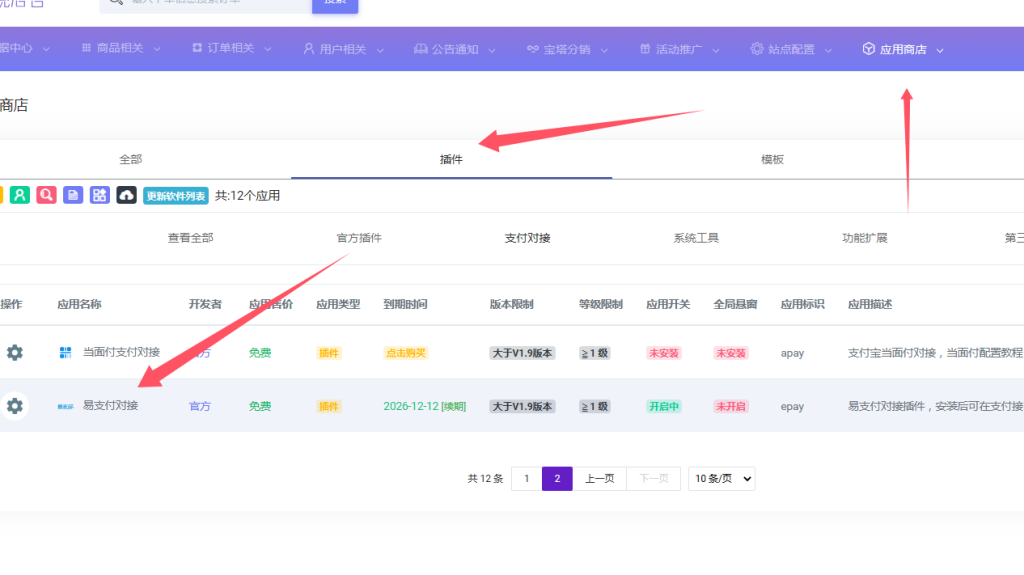The height and width of the screenshot is (575, 1024).
Task: Click the green user icon in toolbar
Action: [20, 195]
